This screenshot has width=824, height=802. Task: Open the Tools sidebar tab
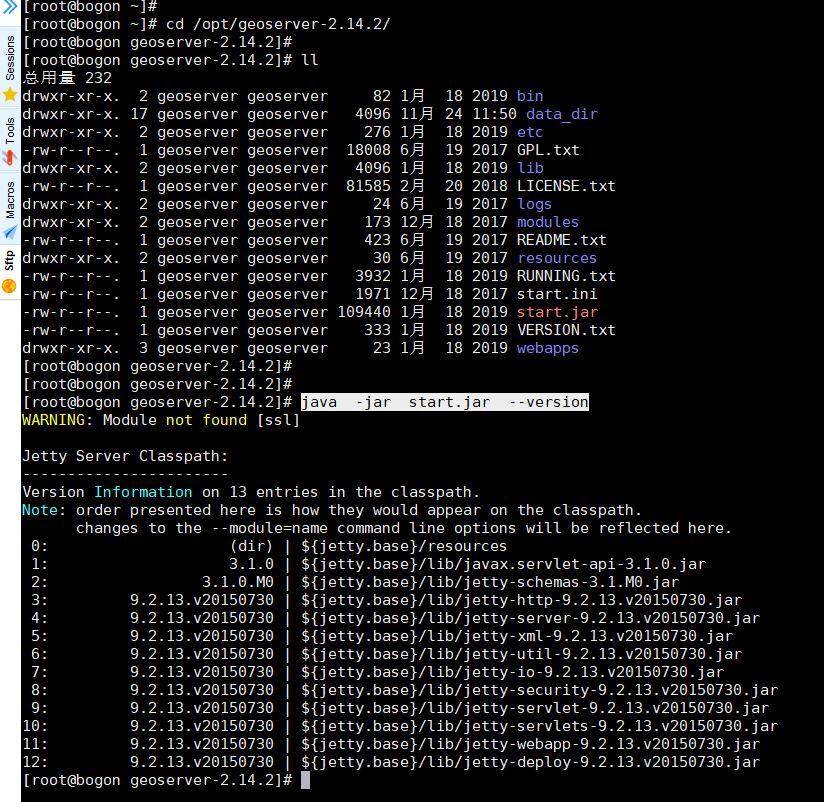(x=10, y=140)
